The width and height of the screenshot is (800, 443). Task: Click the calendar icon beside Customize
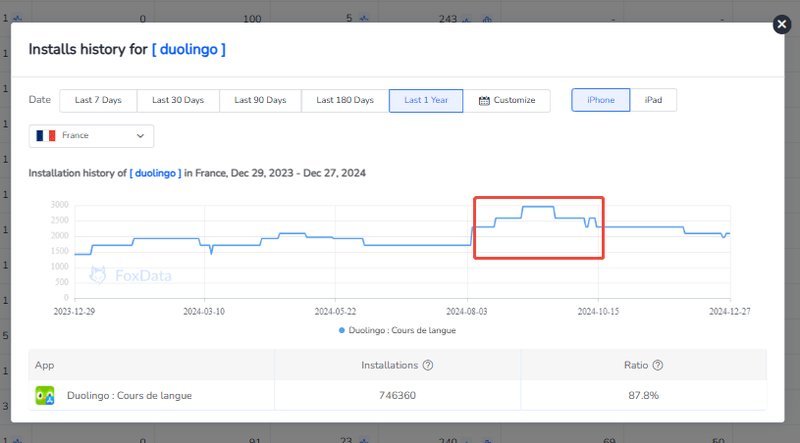point(484,101)
